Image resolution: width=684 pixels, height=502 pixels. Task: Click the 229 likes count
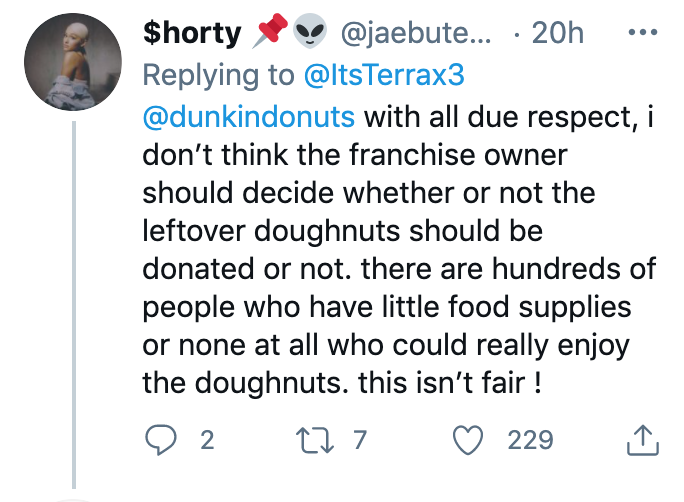pos(530,439)
